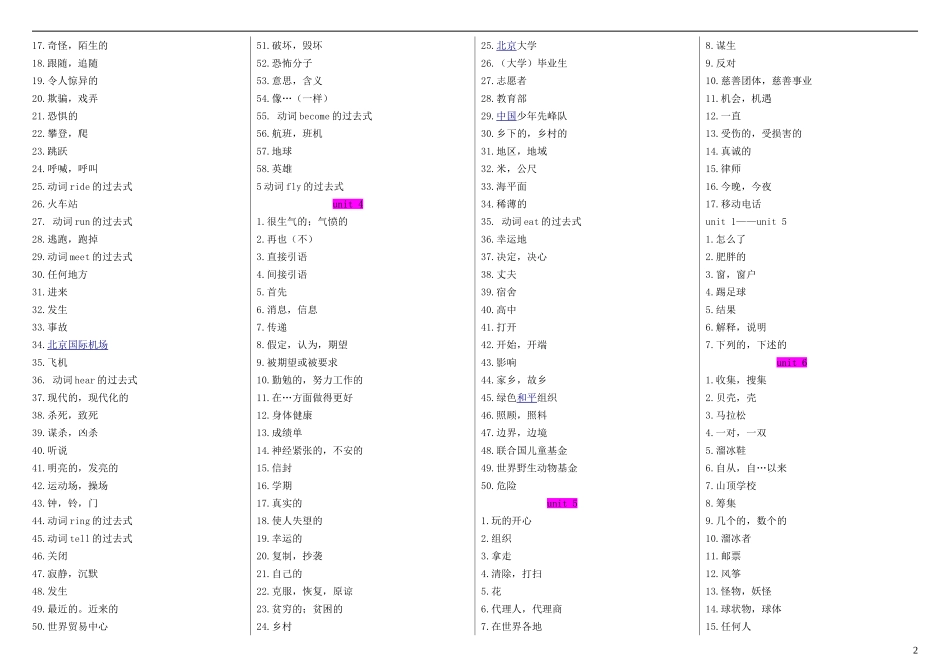Image resolution: width=950 pixels, height=672 pixels.
Task: Click line '5动词fly的过去式'
Action: tap(300, 187)
